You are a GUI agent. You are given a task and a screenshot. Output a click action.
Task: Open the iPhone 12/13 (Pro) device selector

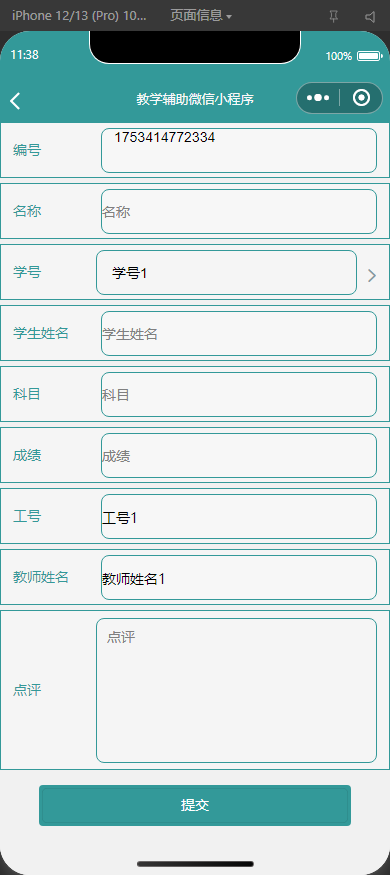79,16
